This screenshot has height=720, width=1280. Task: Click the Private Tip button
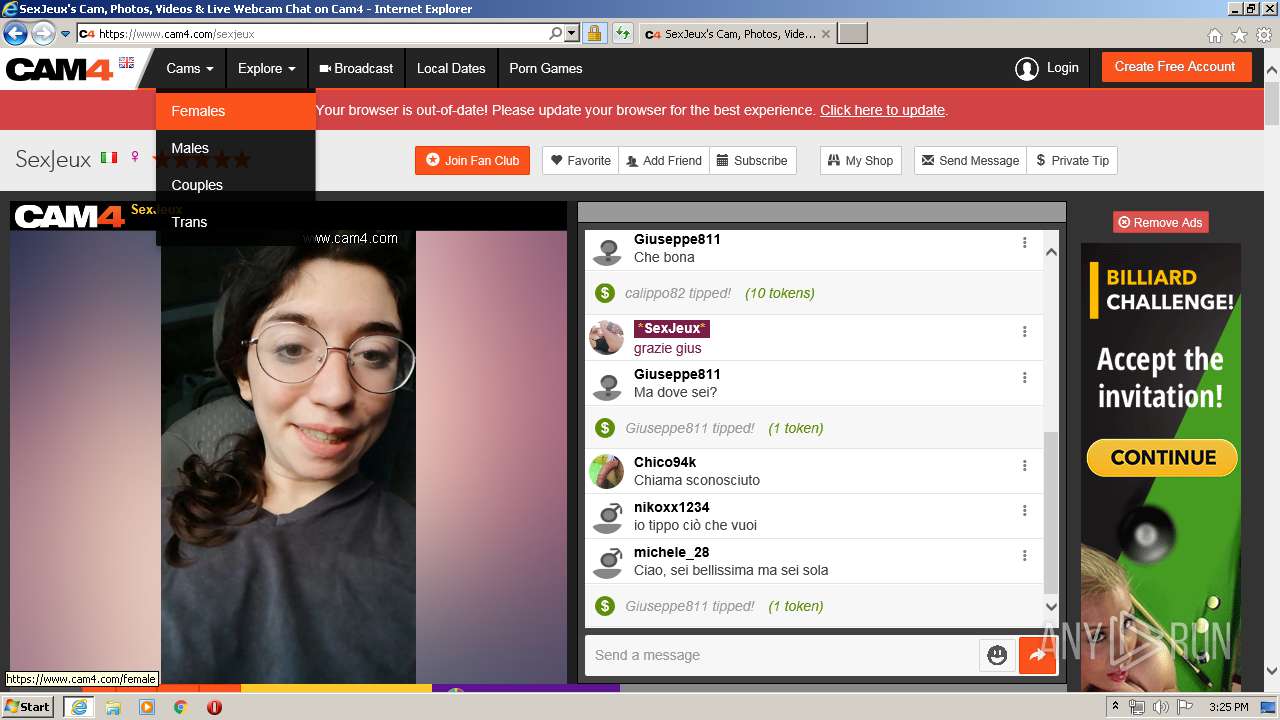point(1072,160)
